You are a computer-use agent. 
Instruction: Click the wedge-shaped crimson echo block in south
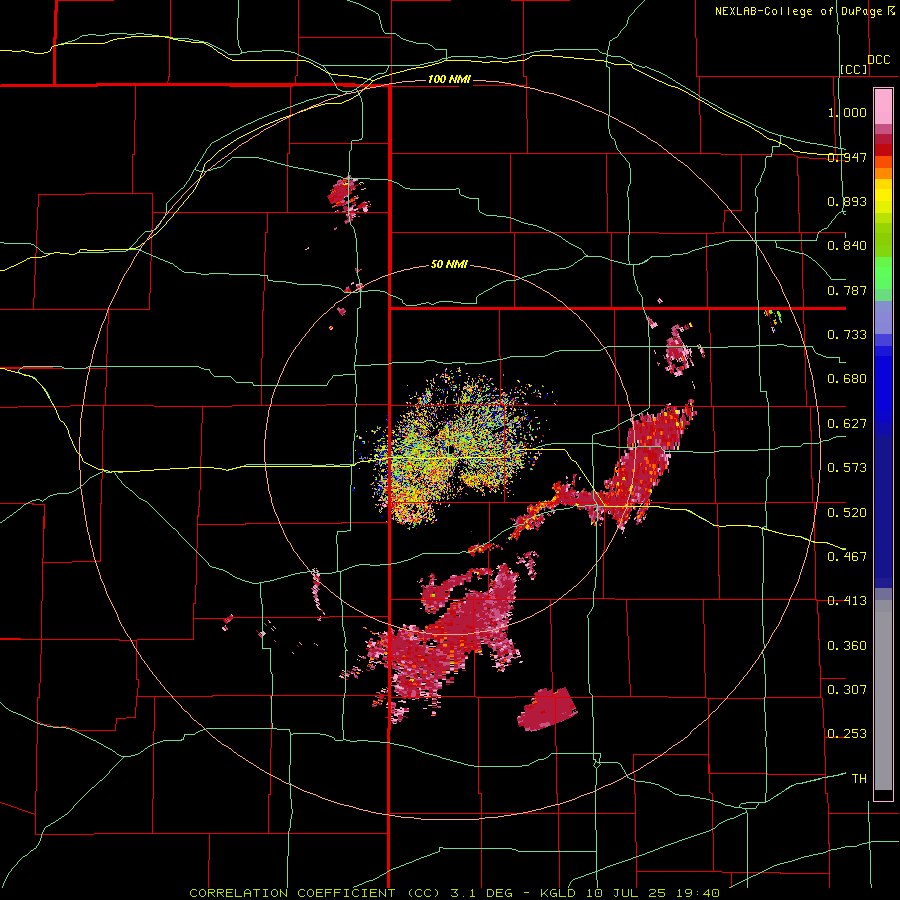[547, 709]
